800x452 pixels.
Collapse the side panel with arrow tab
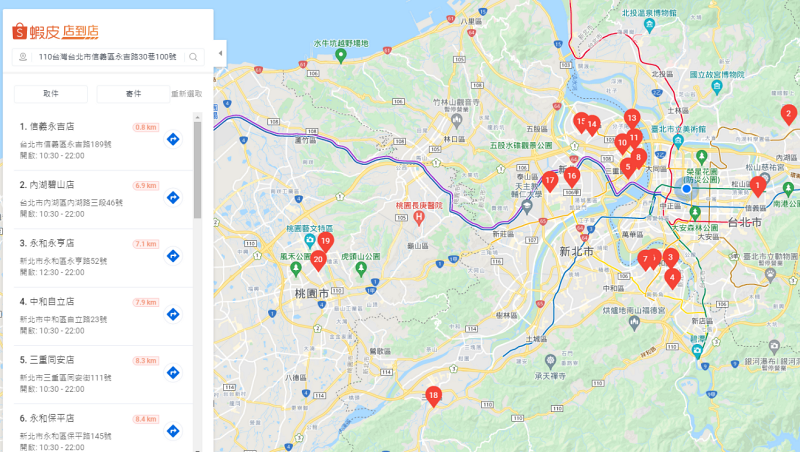pos(220,53)
